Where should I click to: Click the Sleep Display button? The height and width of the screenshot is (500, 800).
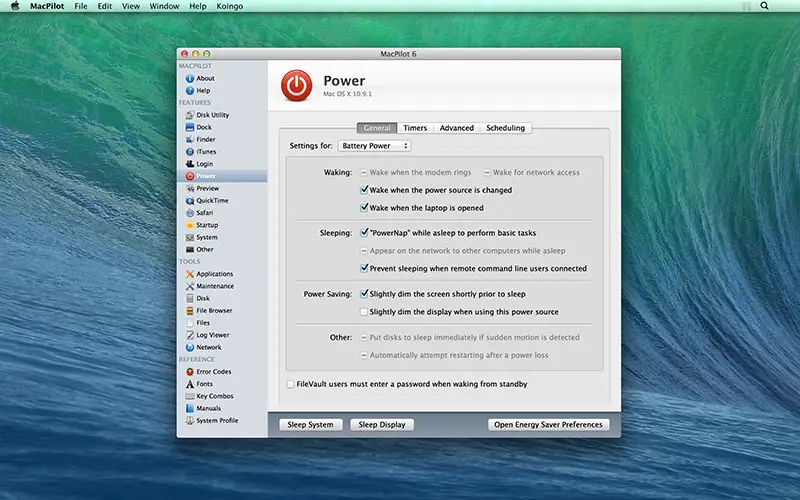point(382,424)
